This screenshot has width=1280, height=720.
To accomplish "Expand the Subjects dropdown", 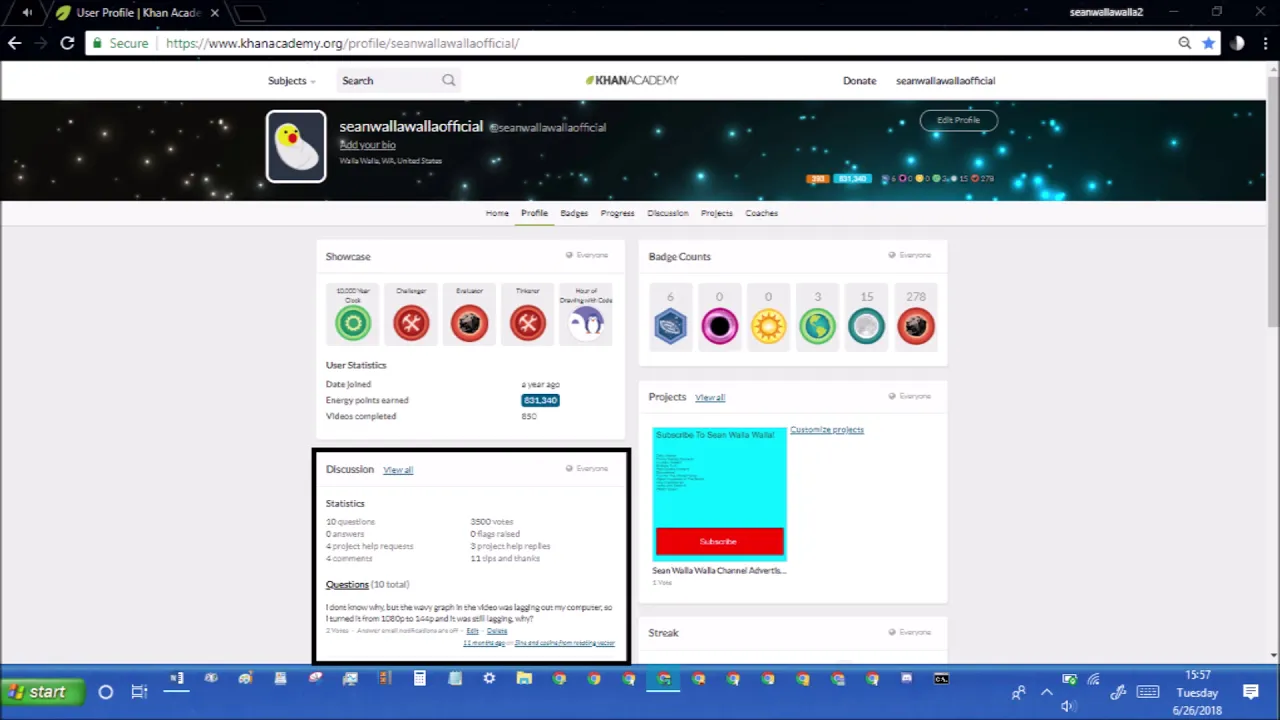I will pos(291,81).
